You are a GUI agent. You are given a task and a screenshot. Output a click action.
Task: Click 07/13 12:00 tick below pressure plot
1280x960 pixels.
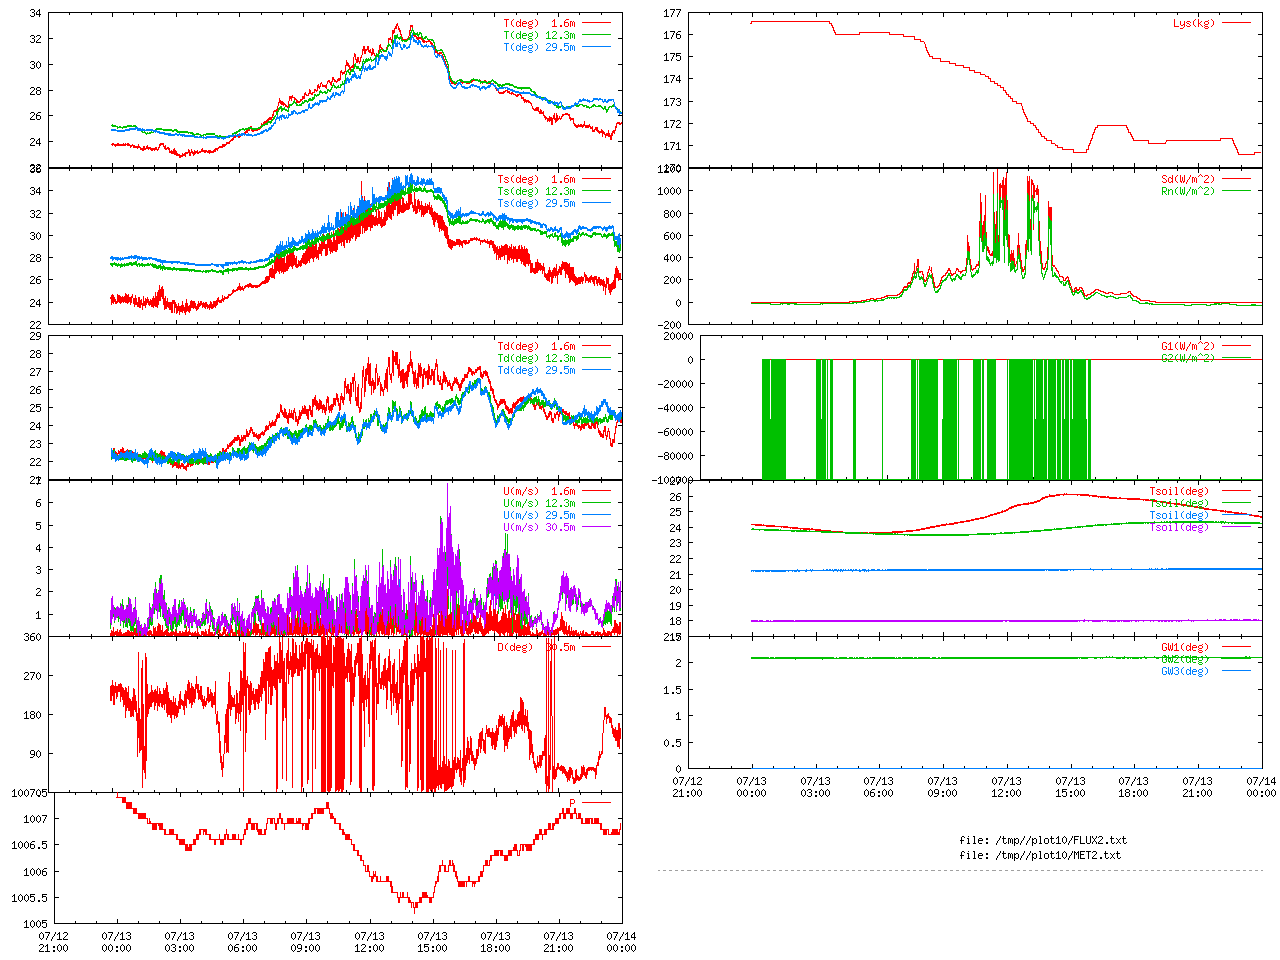tap(369, 942)
